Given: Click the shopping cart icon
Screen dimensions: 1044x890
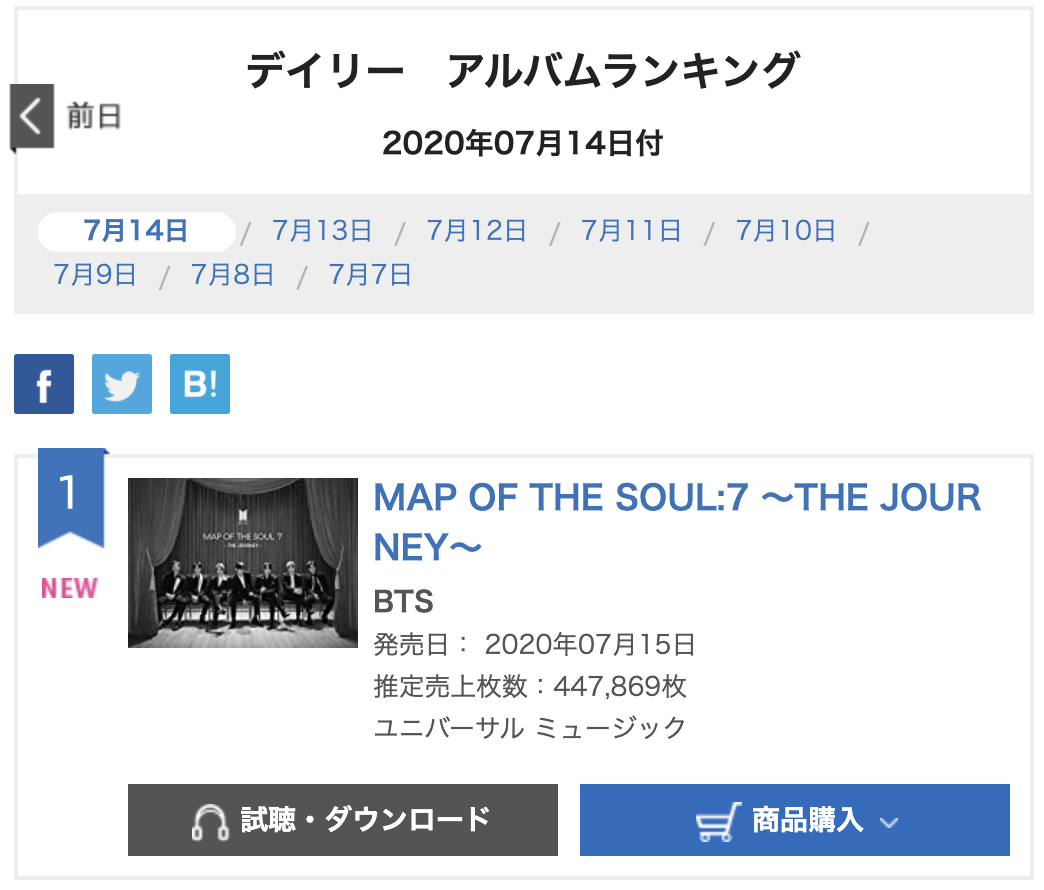Looking at the screenshot, I should 719,821.
